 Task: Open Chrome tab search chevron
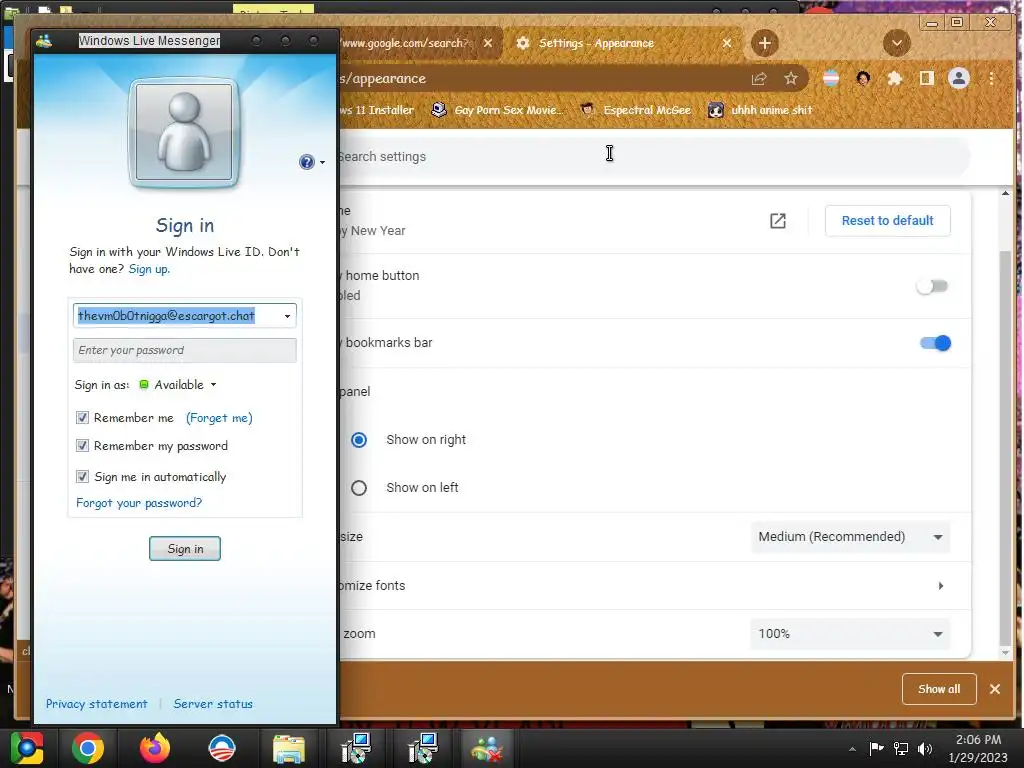[x=897, y=43]
